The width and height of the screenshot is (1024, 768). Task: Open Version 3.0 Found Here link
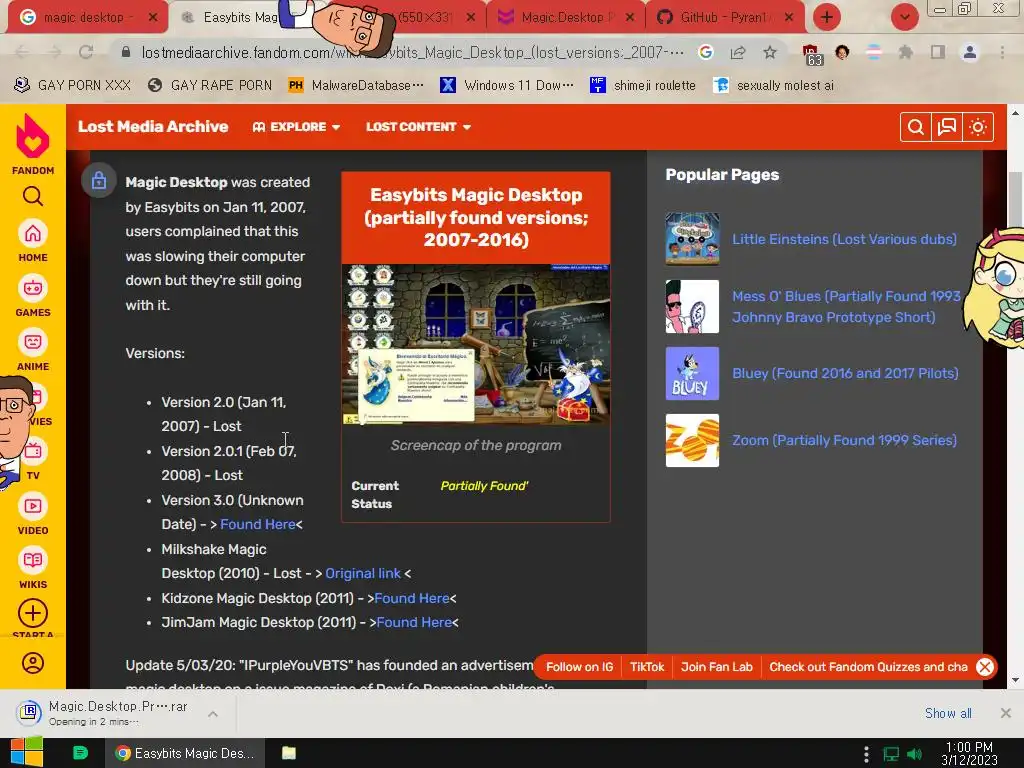(x=258, y=524)
